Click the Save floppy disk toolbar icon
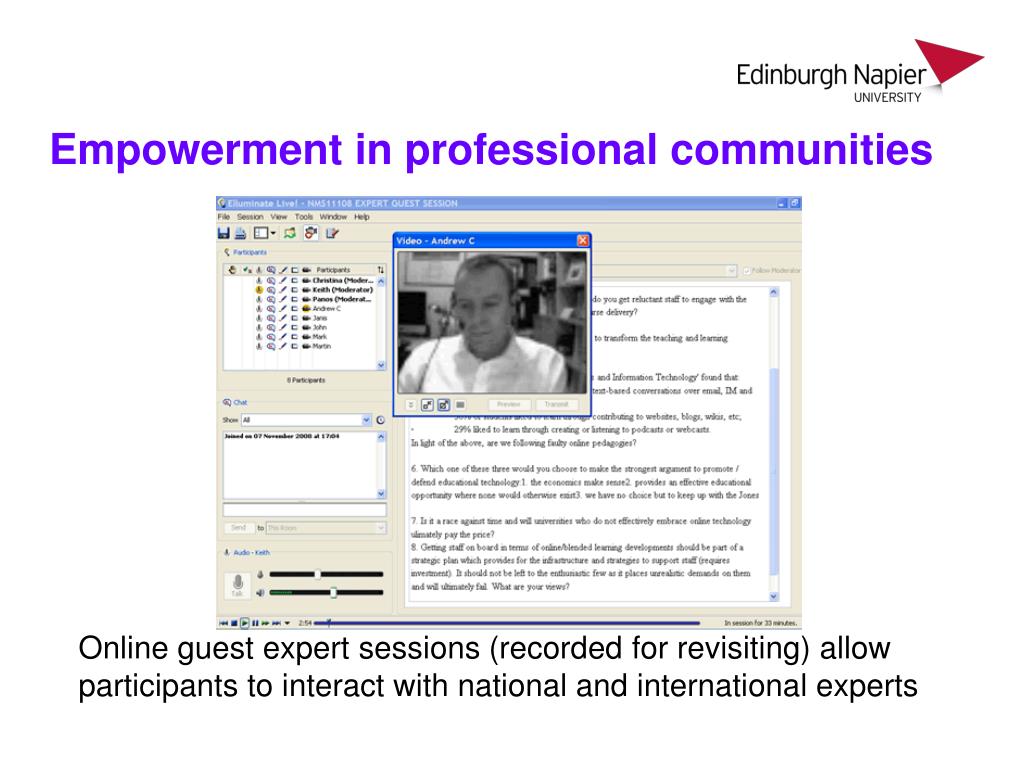The width and height of the screenshot is (1024, 768). [x=223, y=233]
